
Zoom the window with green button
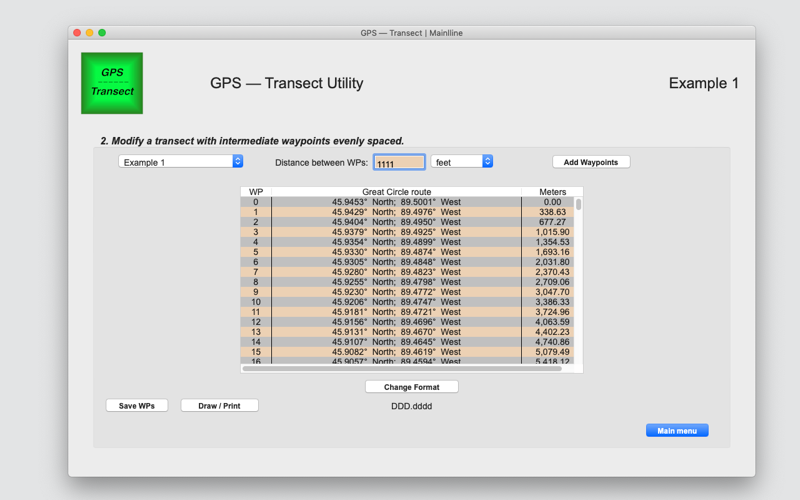[x=102, y=33]
